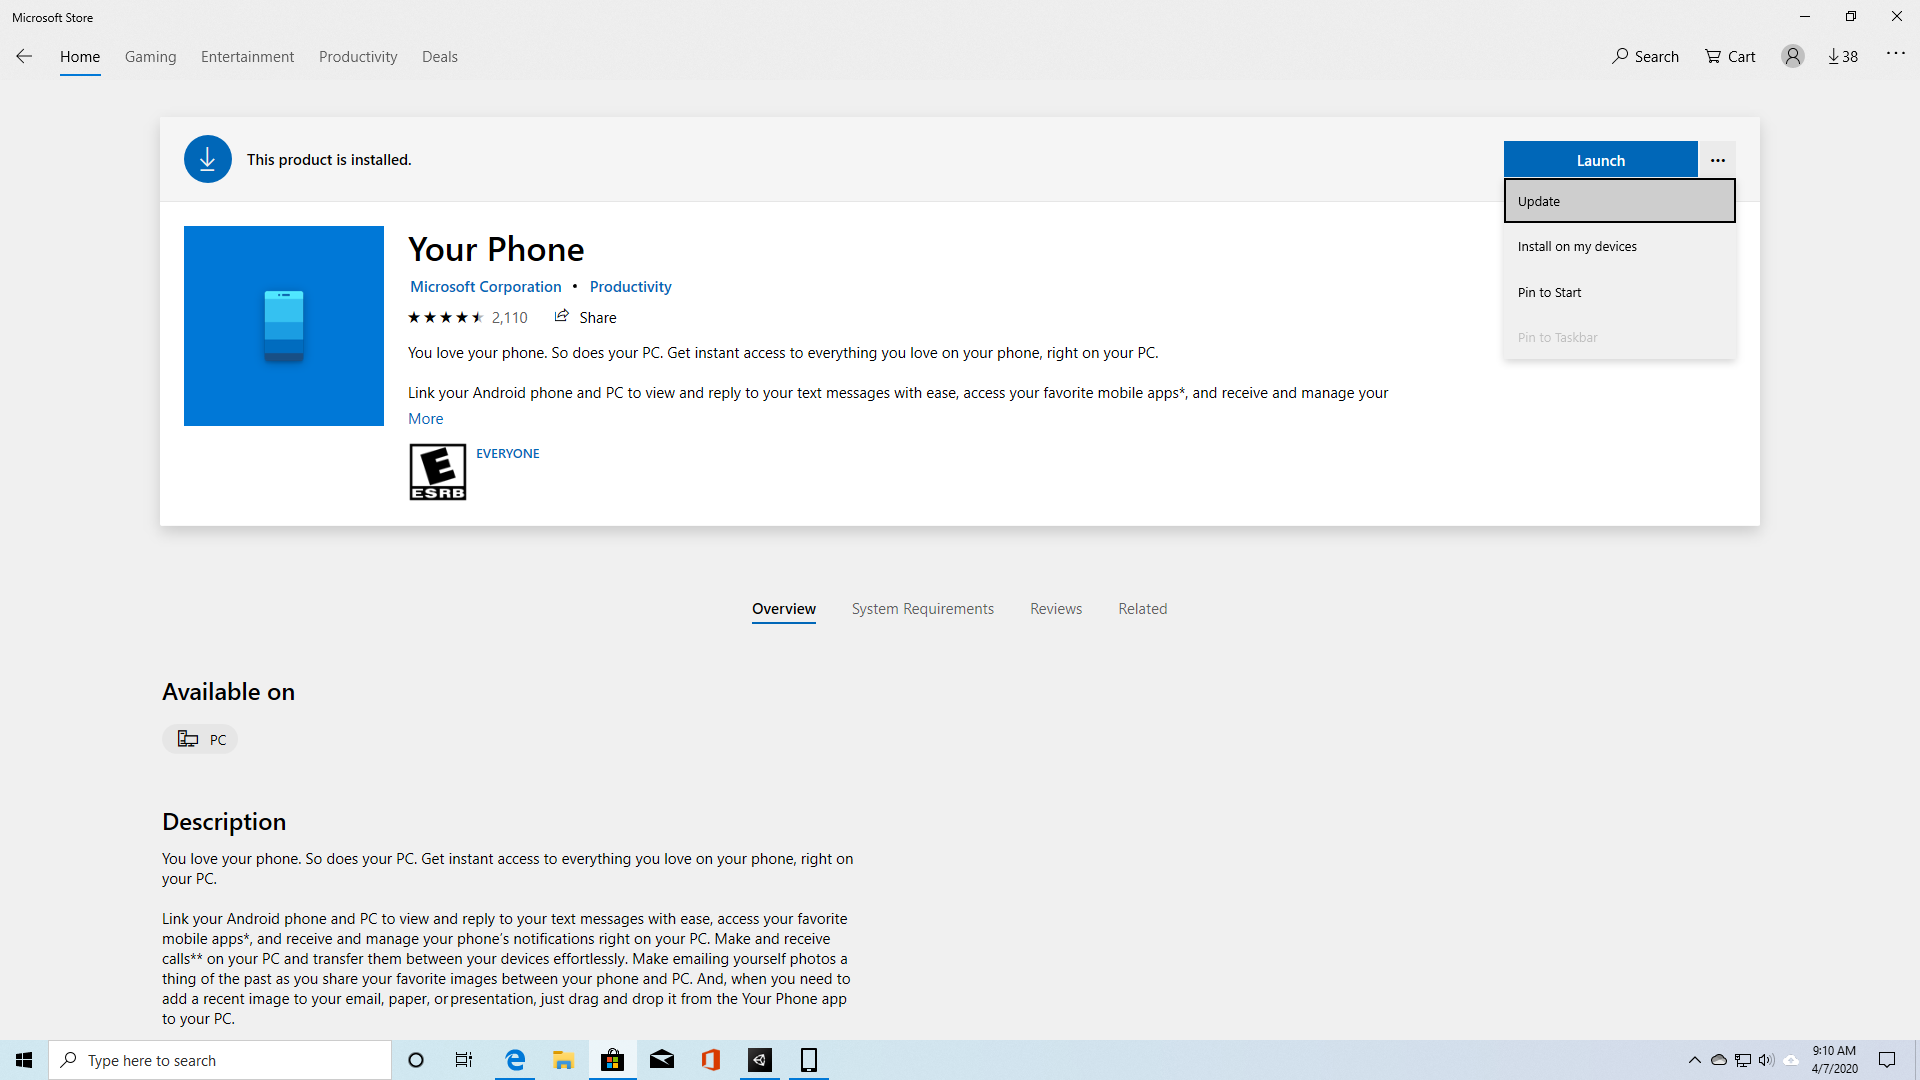Expand description with More link

425,419
